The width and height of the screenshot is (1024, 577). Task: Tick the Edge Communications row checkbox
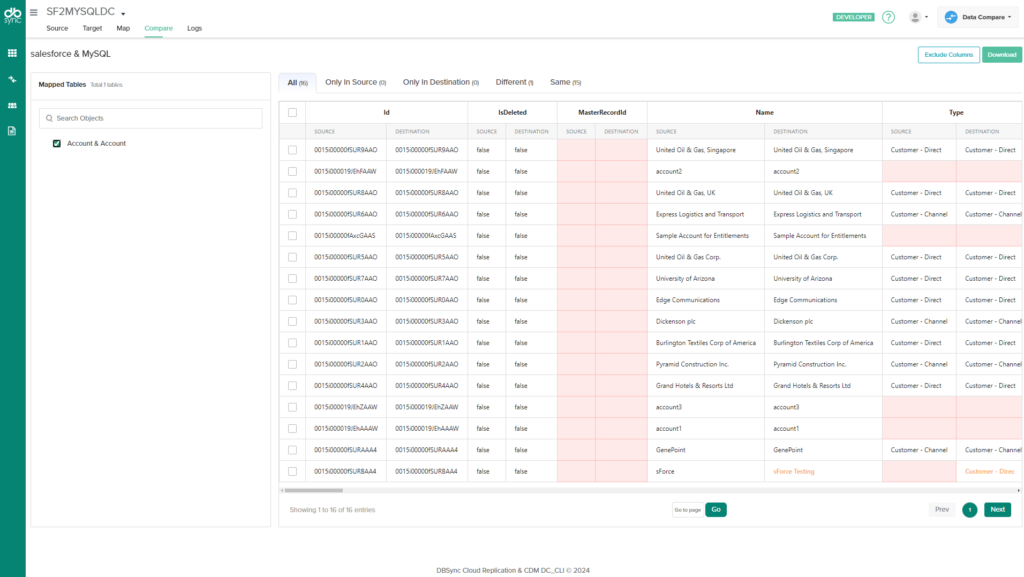pyautogui.click(x=293, y=300)
